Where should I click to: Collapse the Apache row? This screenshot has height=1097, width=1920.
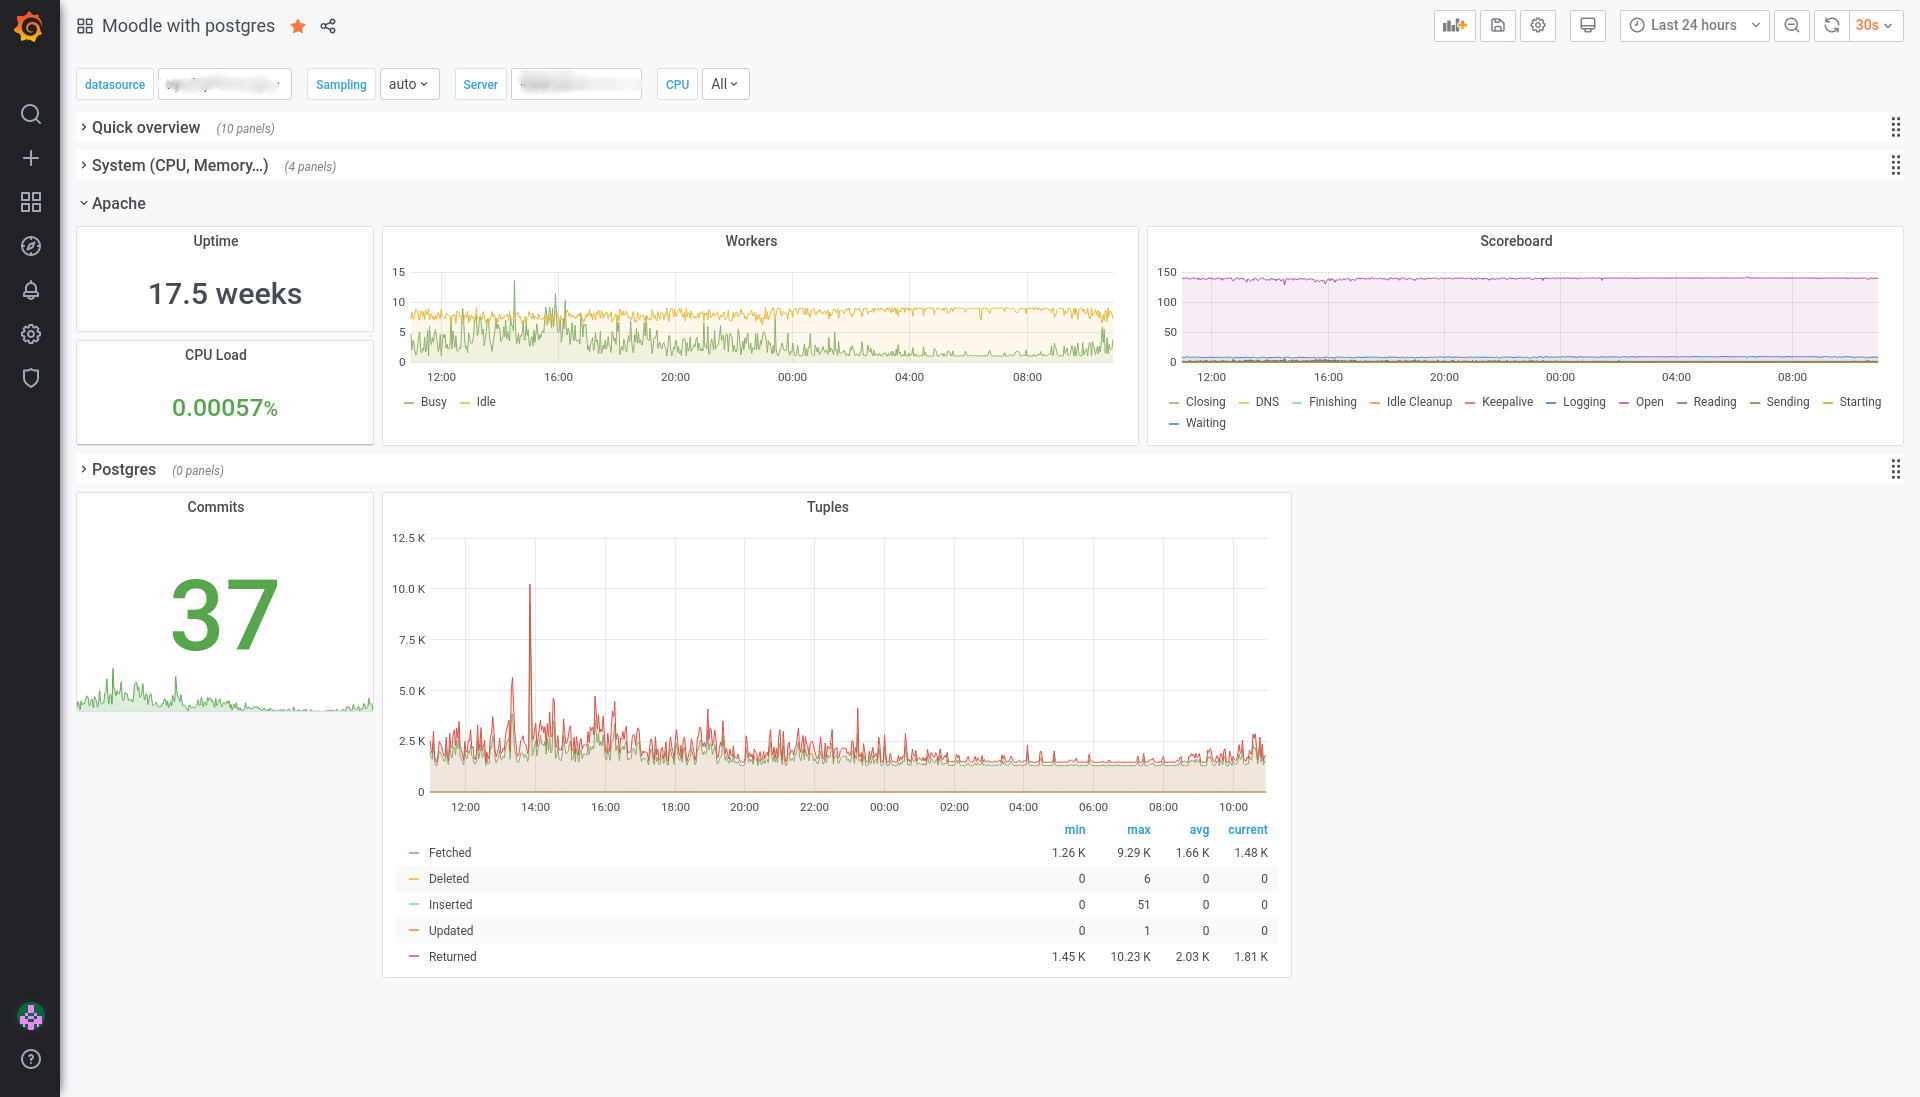(x=118, y=204)
